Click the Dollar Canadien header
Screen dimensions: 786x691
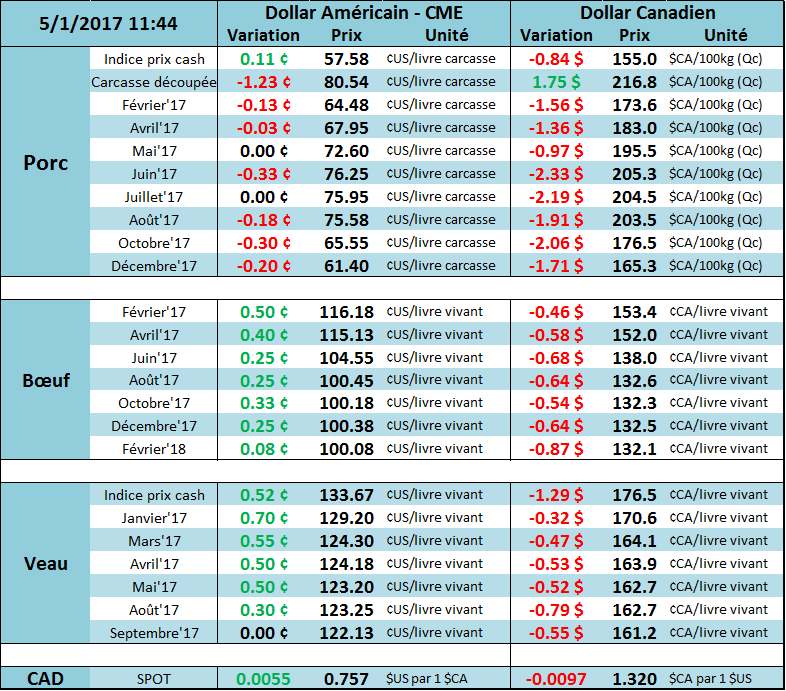(x=647, y=13)
